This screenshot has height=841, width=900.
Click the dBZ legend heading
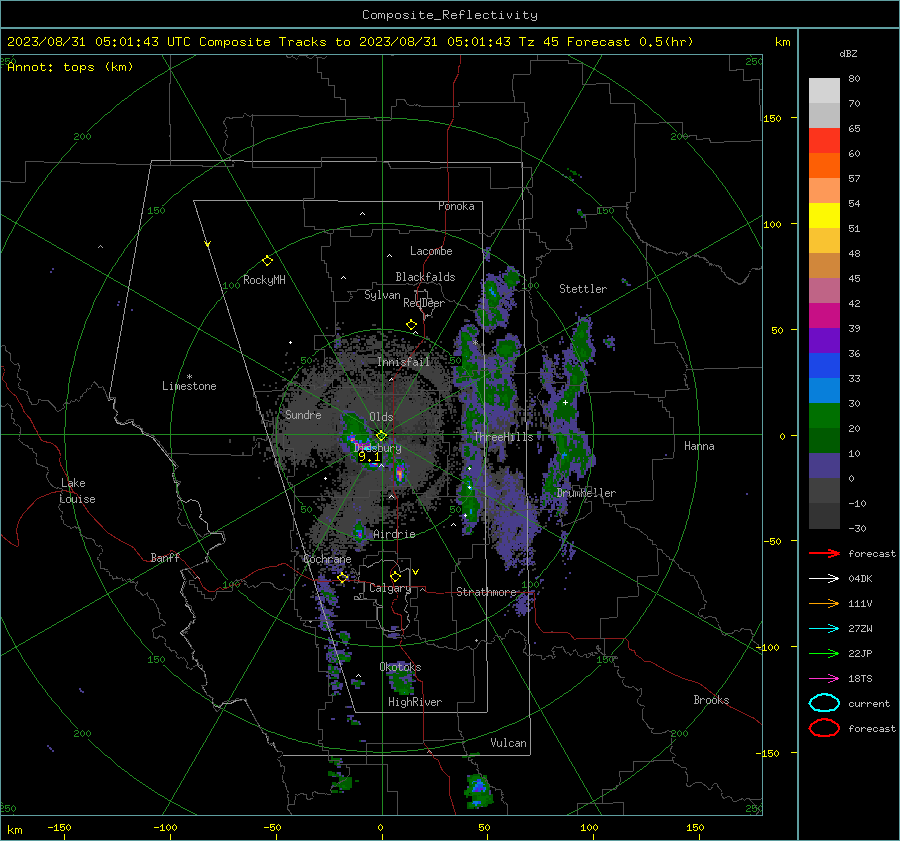pos(848,53)
